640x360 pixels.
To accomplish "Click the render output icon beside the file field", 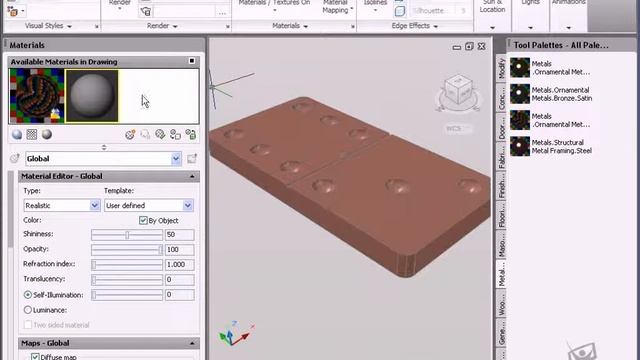I will (146, 11).
